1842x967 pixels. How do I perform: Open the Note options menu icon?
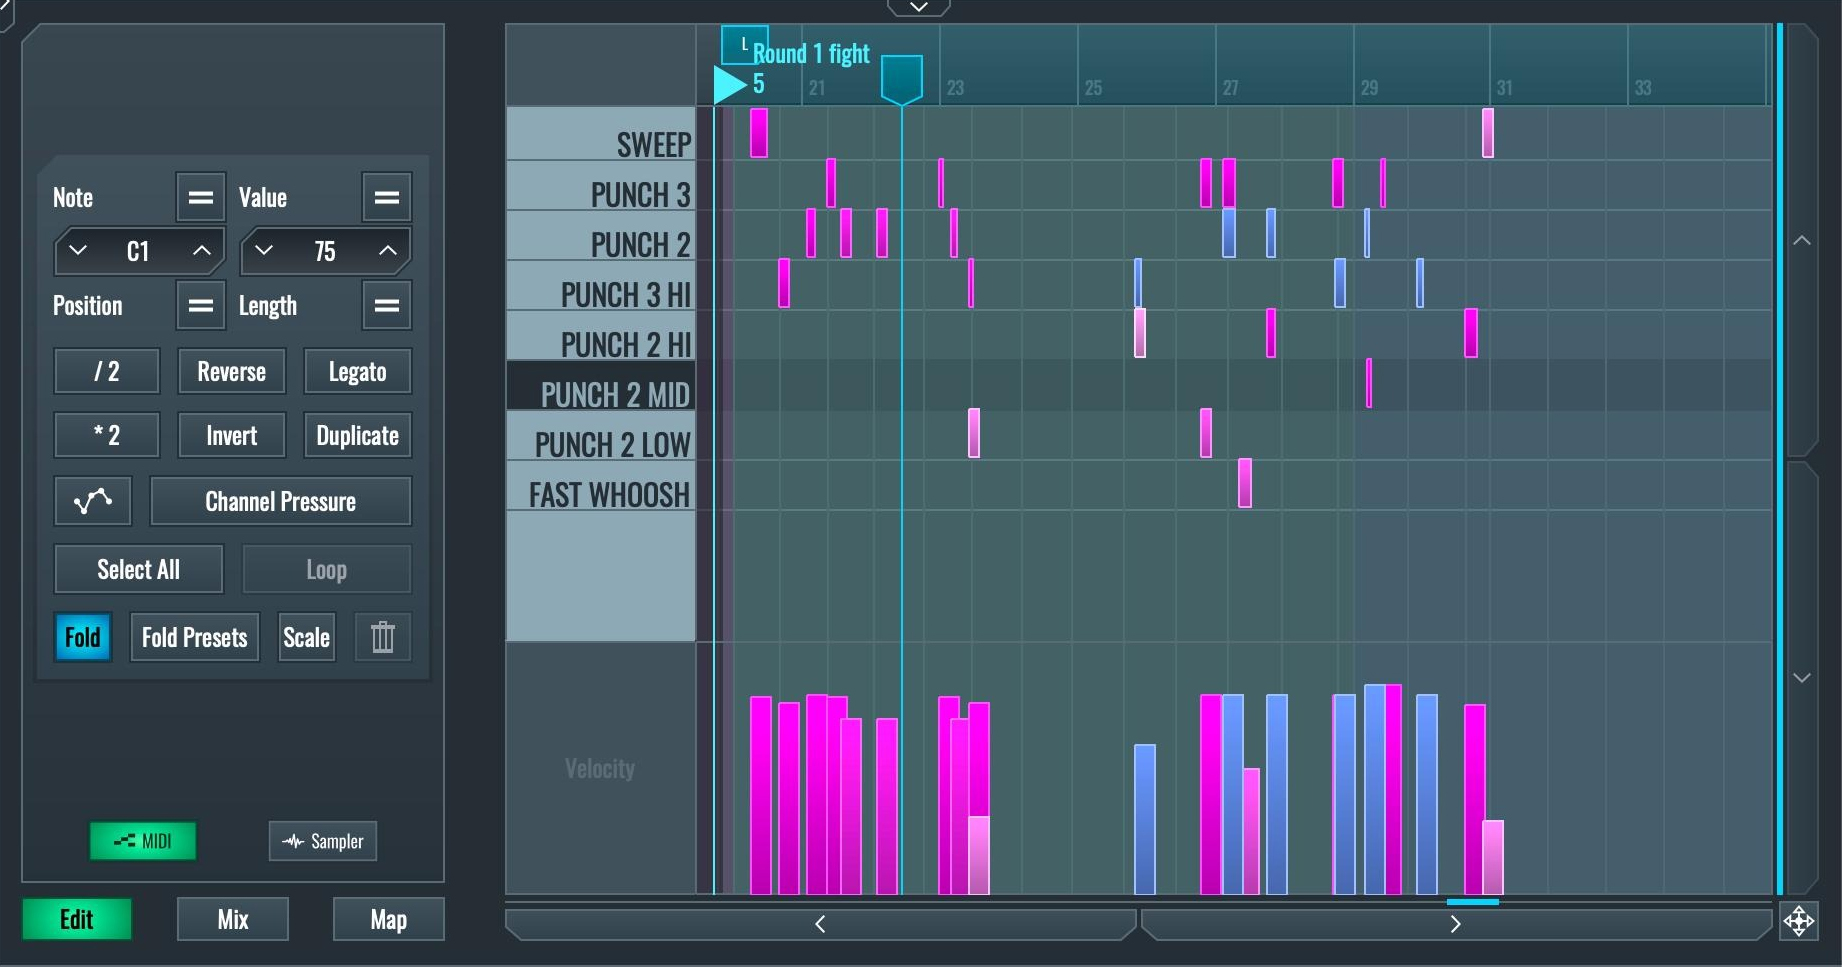click(x=200, y=197)
